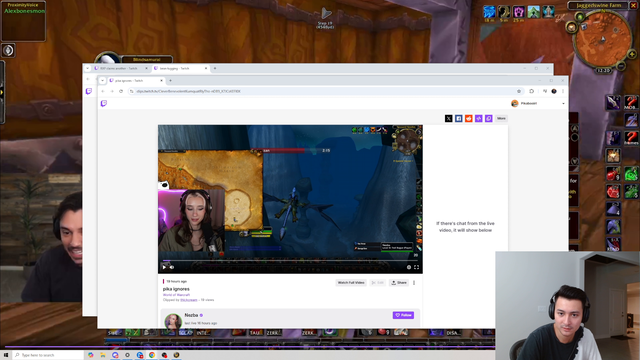Select the 'pika ignores - Twitch' tab
This screenshot has height=360, width=640.
click(136, 81)
